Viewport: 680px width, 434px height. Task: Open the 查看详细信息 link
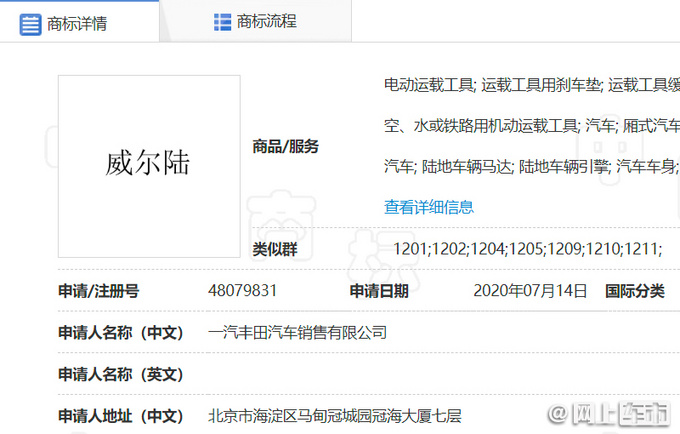point(428,207)
